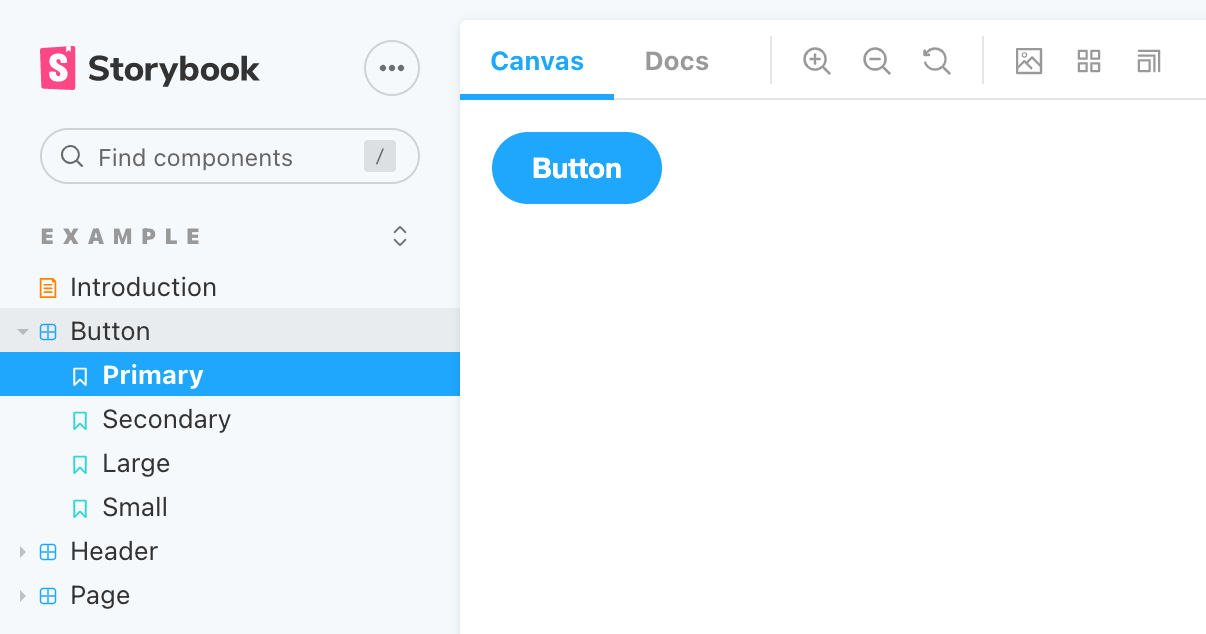Click the blue Button in the canvas
Screen dimensions: 1206x634
pyautogui.click(x=577, y=168)
